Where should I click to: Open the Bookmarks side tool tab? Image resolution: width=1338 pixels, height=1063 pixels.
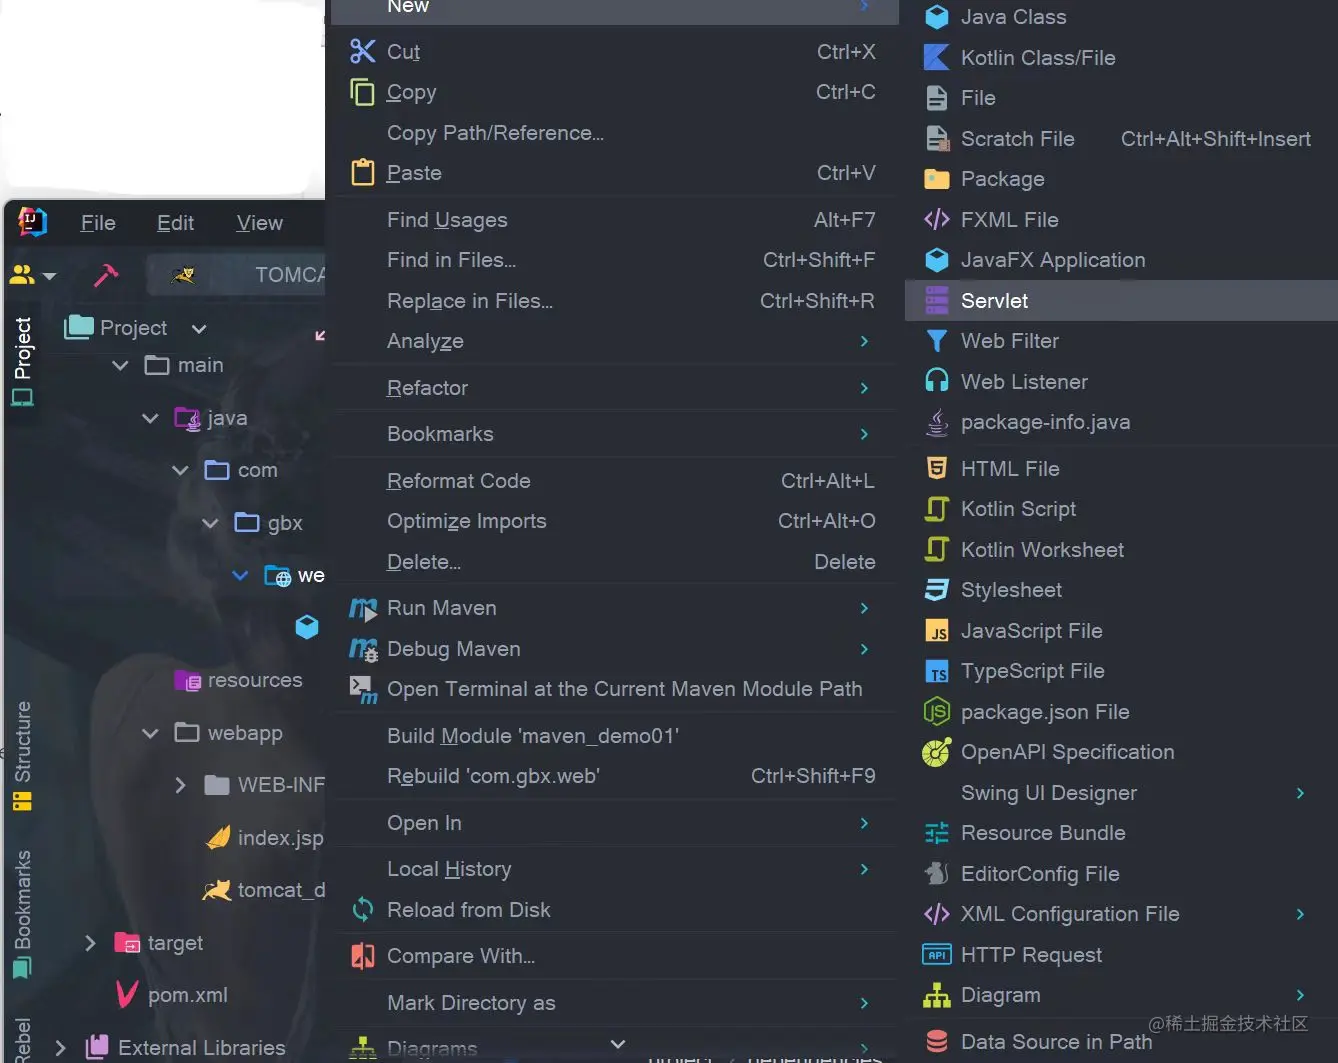pos(22,915)
